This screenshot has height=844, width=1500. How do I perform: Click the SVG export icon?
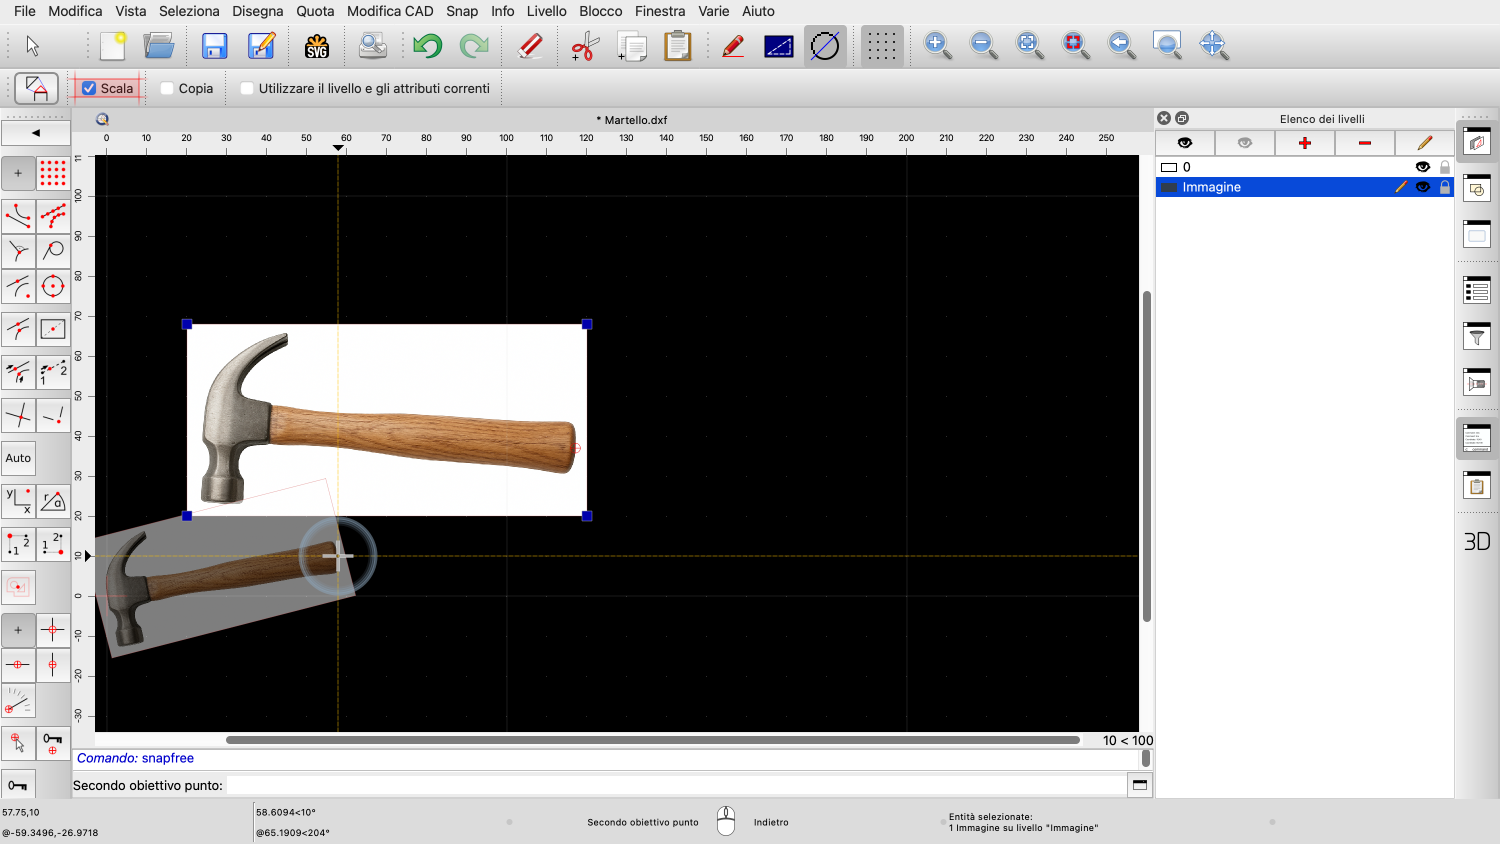317,46
